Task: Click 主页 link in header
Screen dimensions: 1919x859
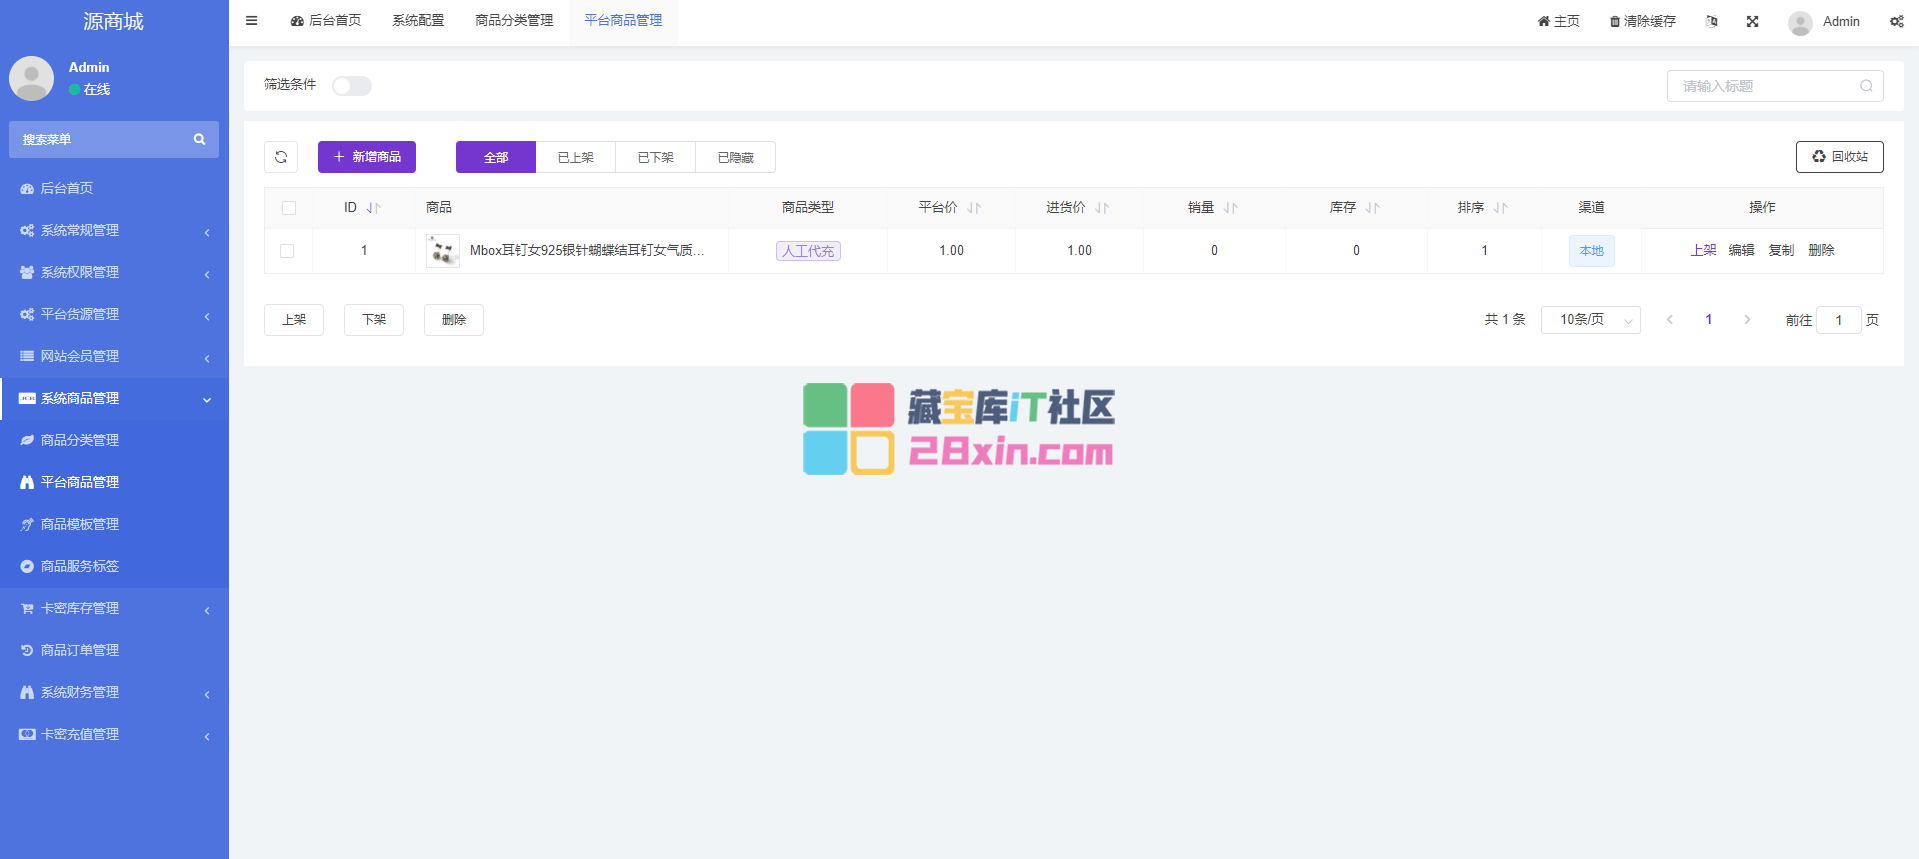Action: pyautogui.click(x=1559, y=21)
